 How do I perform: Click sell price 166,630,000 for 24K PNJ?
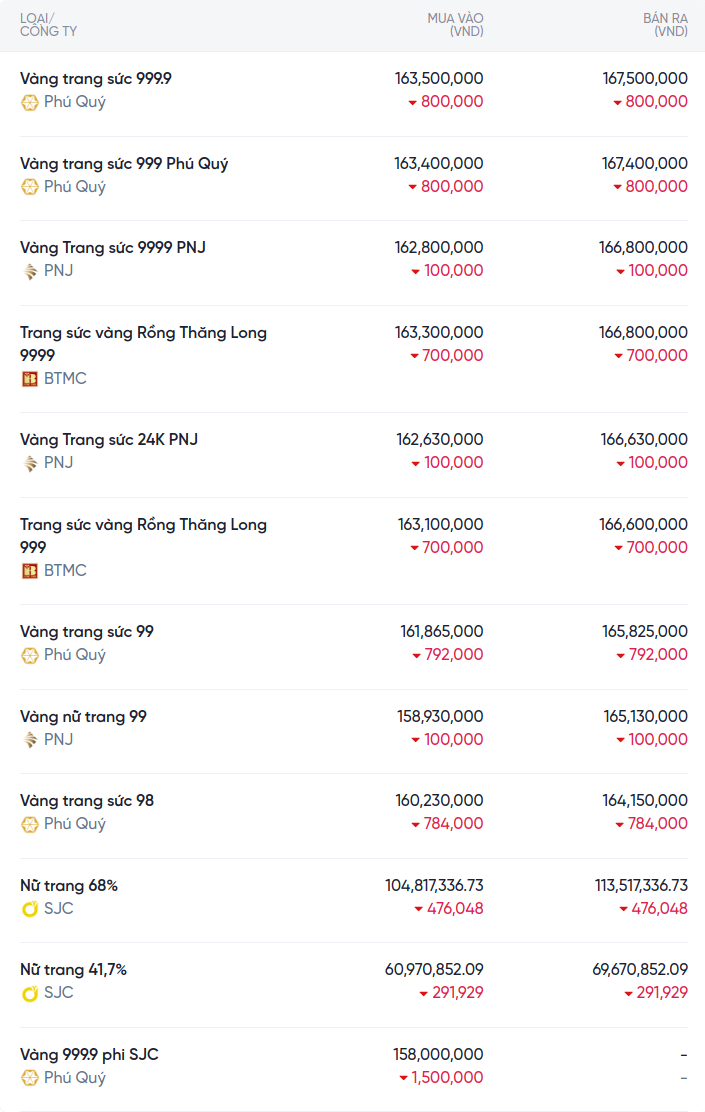tap(644, 440)
